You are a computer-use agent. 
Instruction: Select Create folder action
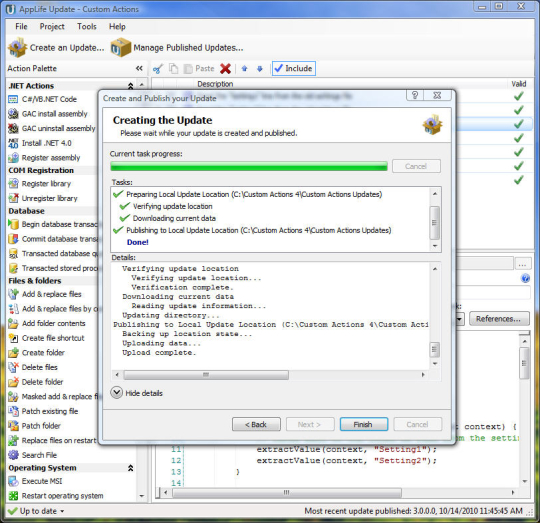point(37,353)
